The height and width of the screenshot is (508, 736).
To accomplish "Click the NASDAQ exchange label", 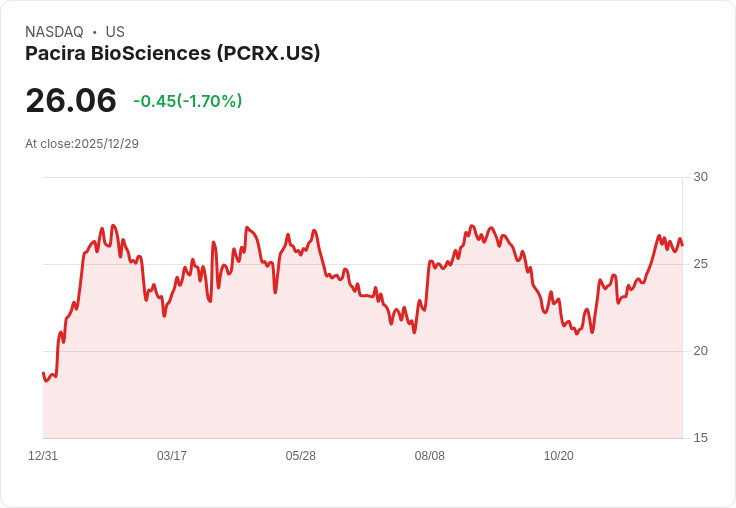I will [x=54, y=31].
